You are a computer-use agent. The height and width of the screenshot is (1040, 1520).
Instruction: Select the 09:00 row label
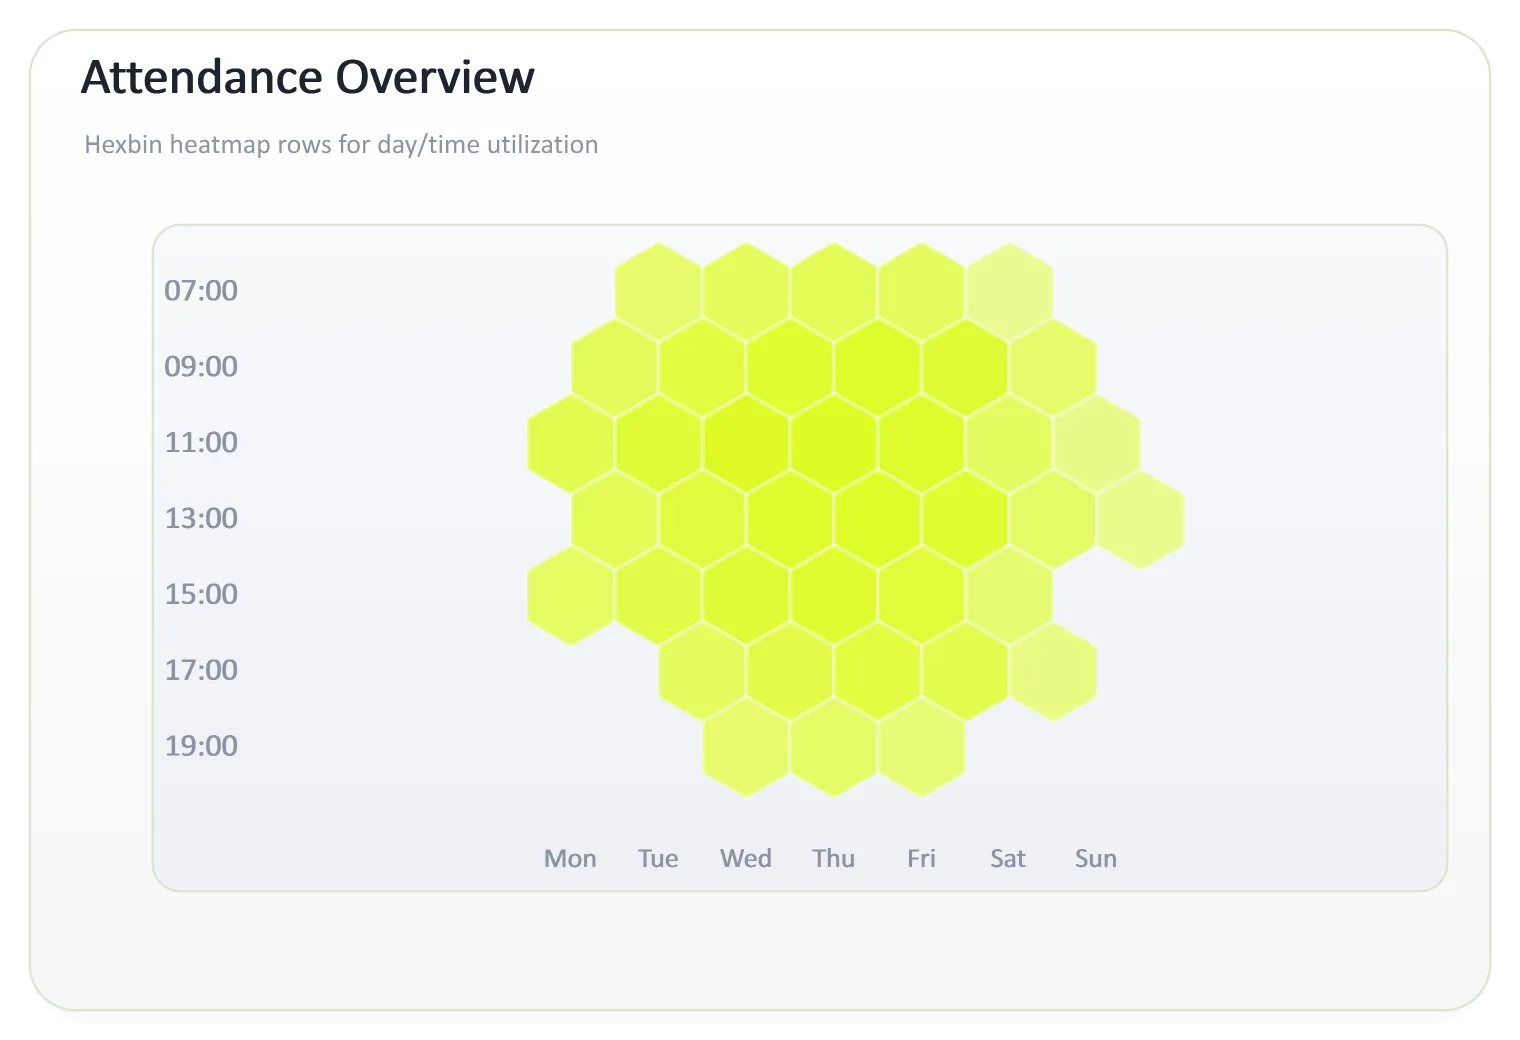201,367
